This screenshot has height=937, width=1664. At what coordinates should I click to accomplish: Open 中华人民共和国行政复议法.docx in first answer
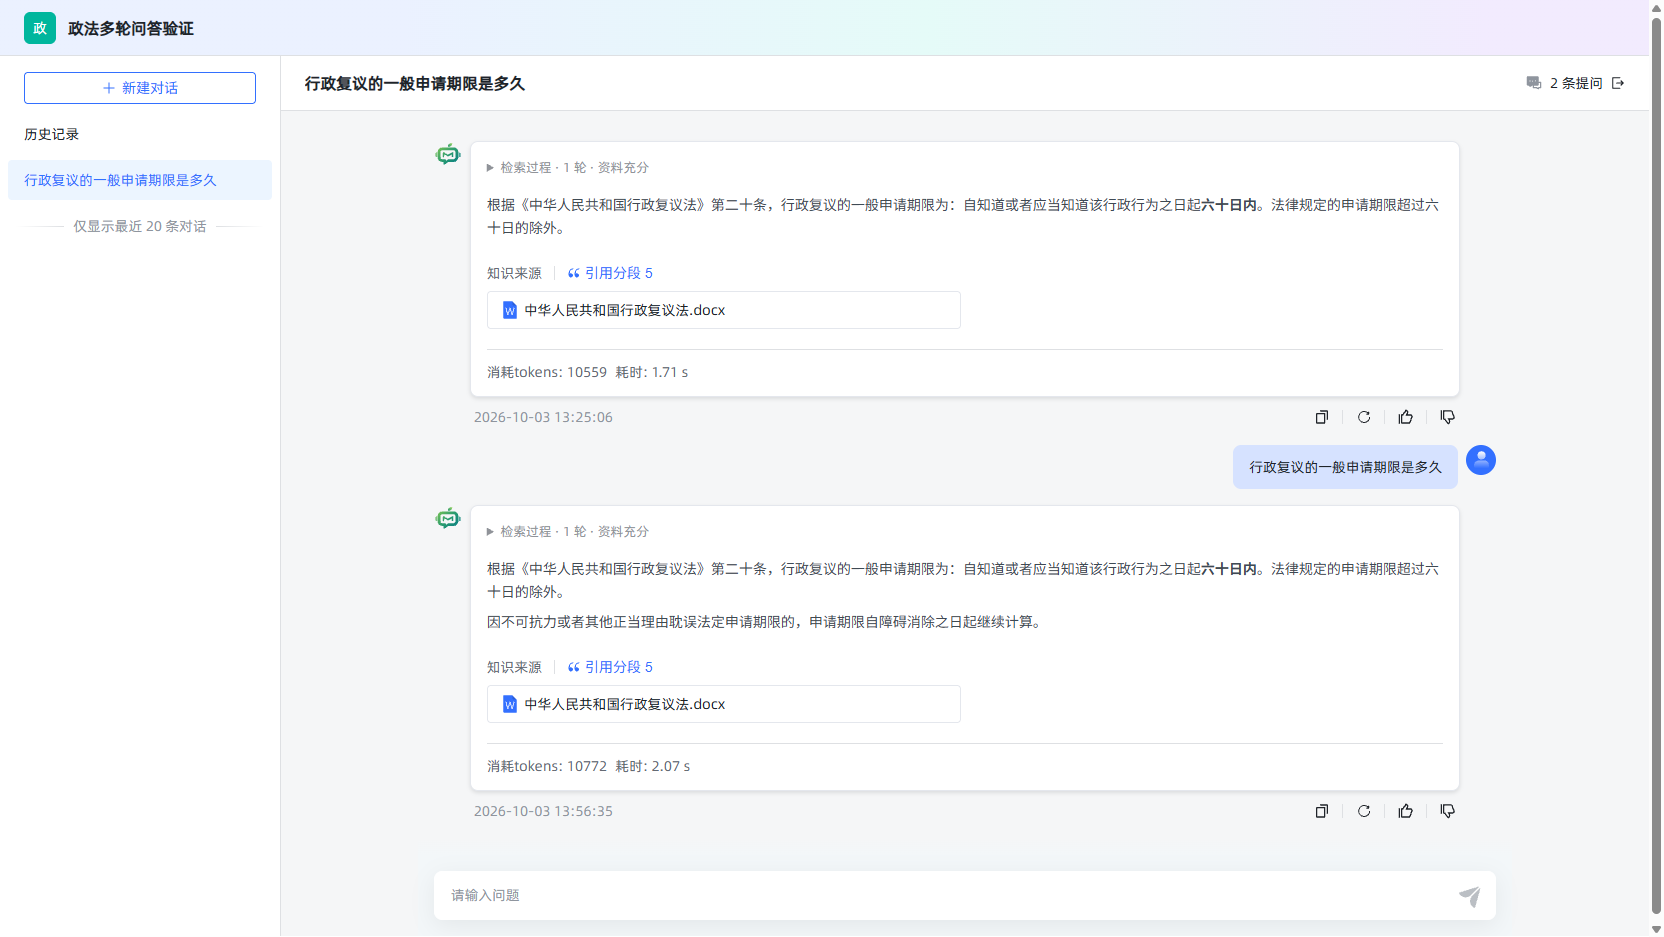point(724,310)
